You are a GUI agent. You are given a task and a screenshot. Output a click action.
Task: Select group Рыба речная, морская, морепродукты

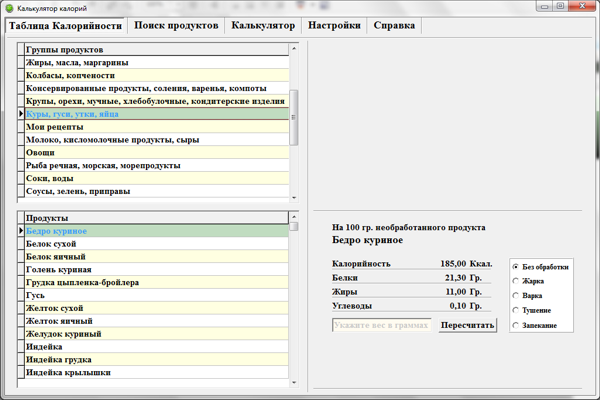(x=157, y=165)
